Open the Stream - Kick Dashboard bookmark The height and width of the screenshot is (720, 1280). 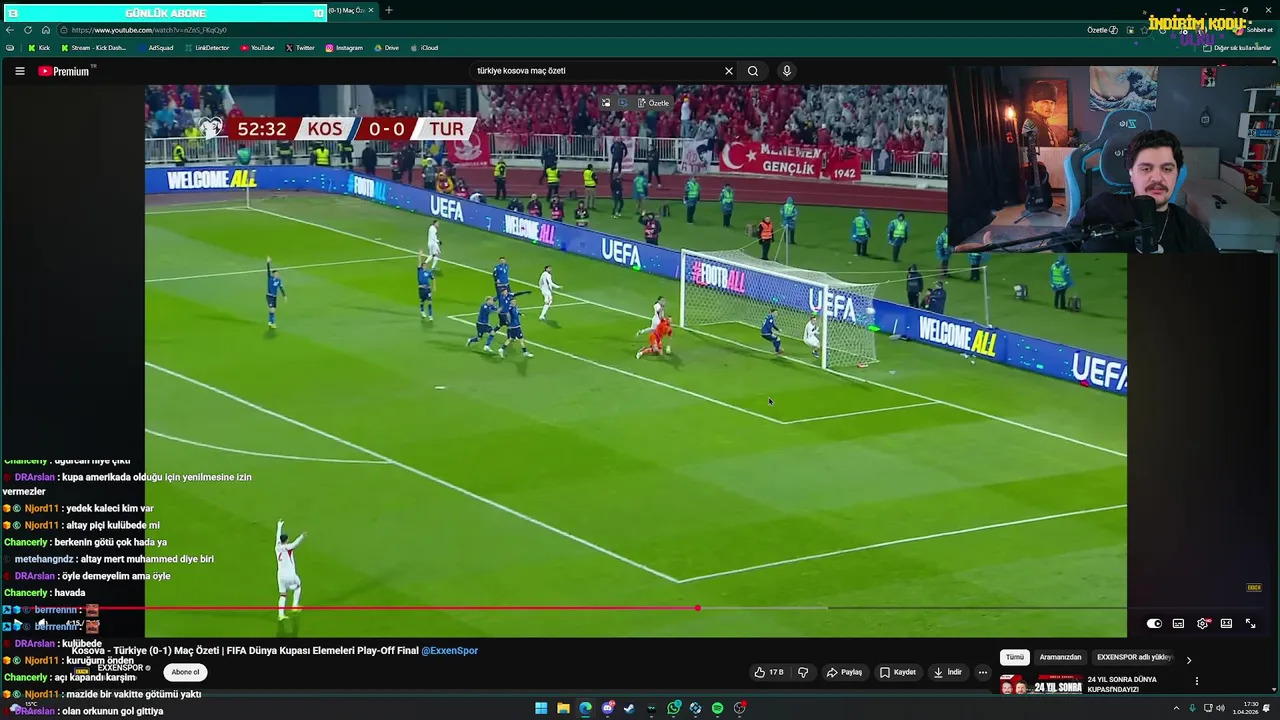pyautogui.click(x=94, y=48)
